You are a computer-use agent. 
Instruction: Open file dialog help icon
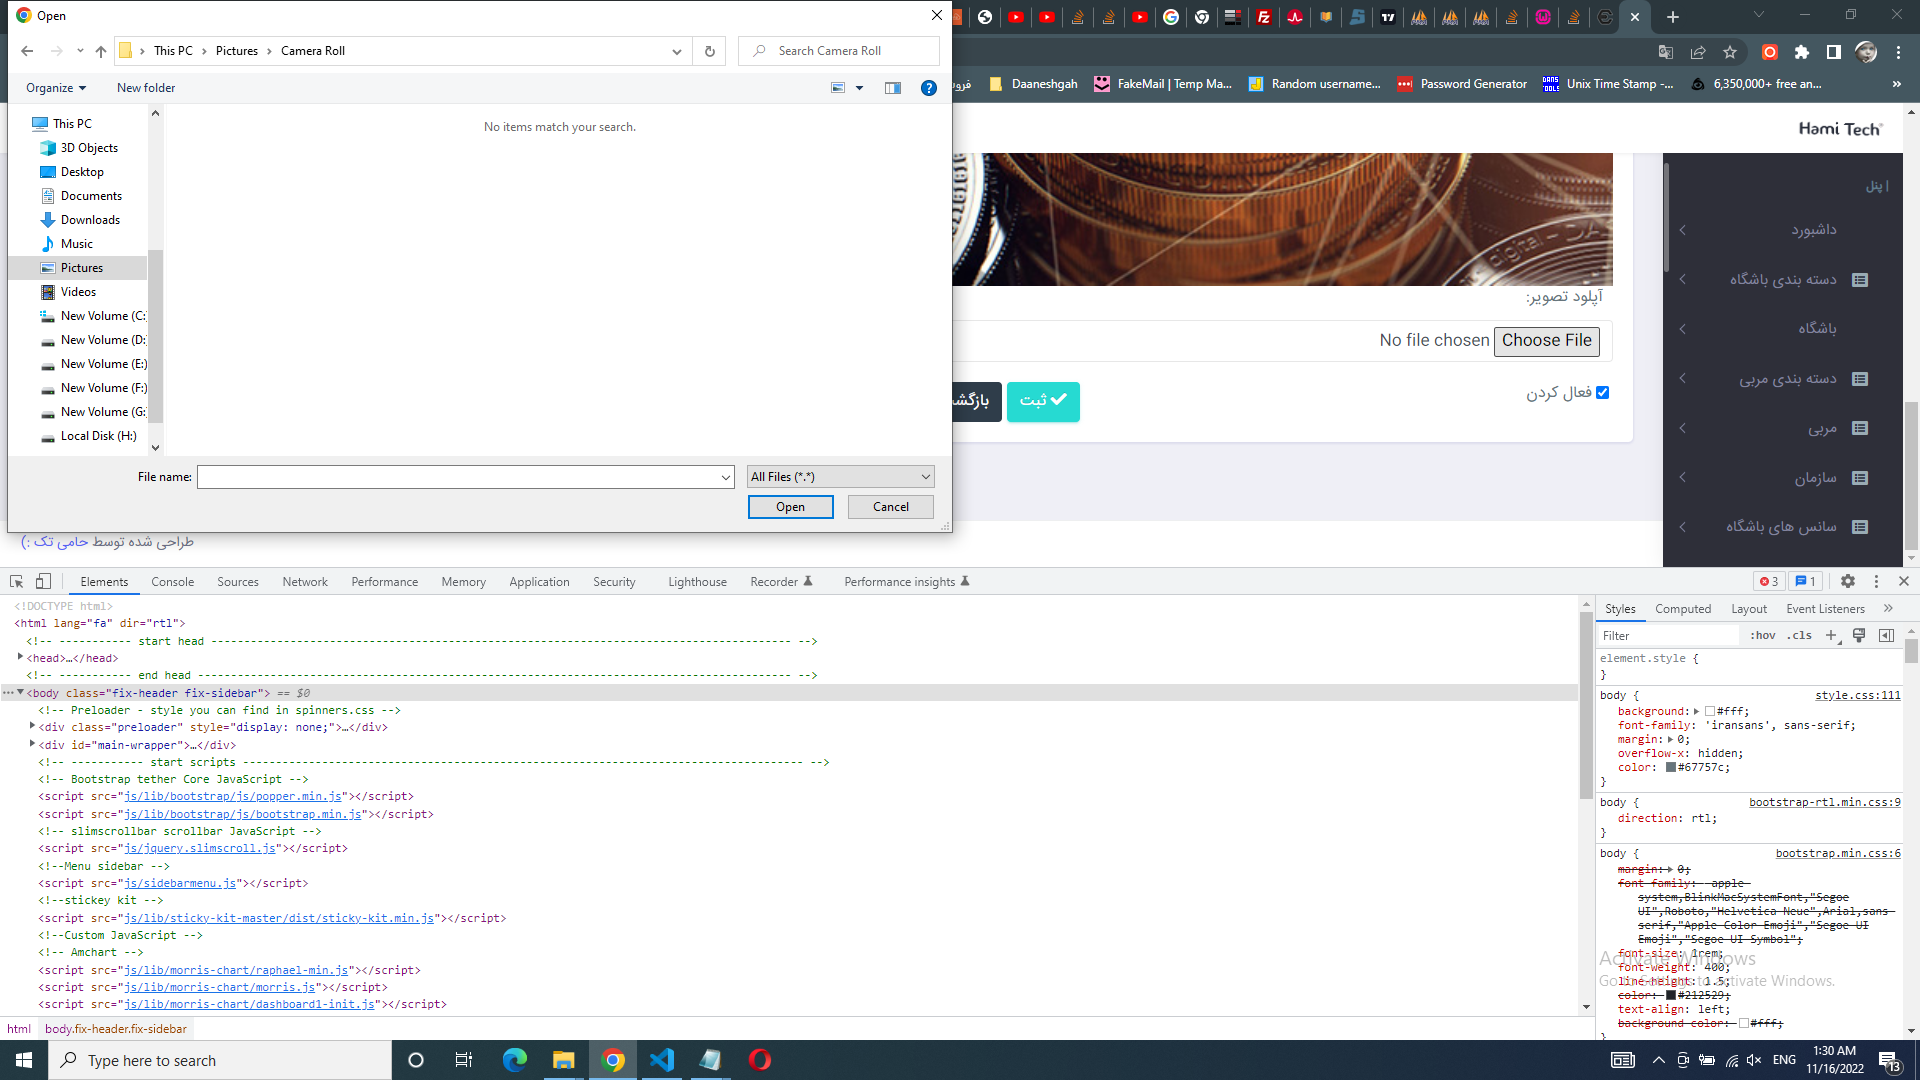point(929,88)
